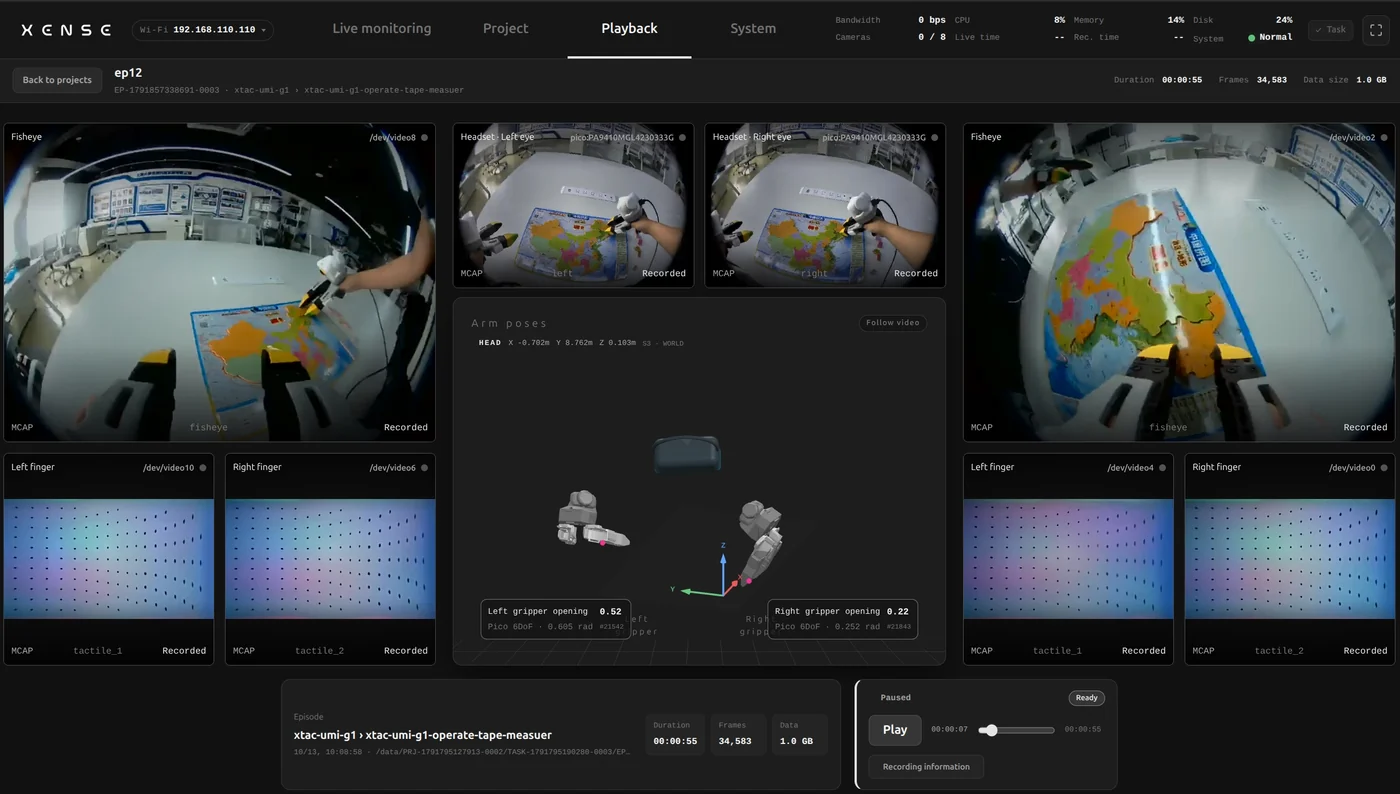The width and height of the screenshot is (1400, 794).
Task: Click the status dot beside /dev/video2
Action: (1383, 137)
